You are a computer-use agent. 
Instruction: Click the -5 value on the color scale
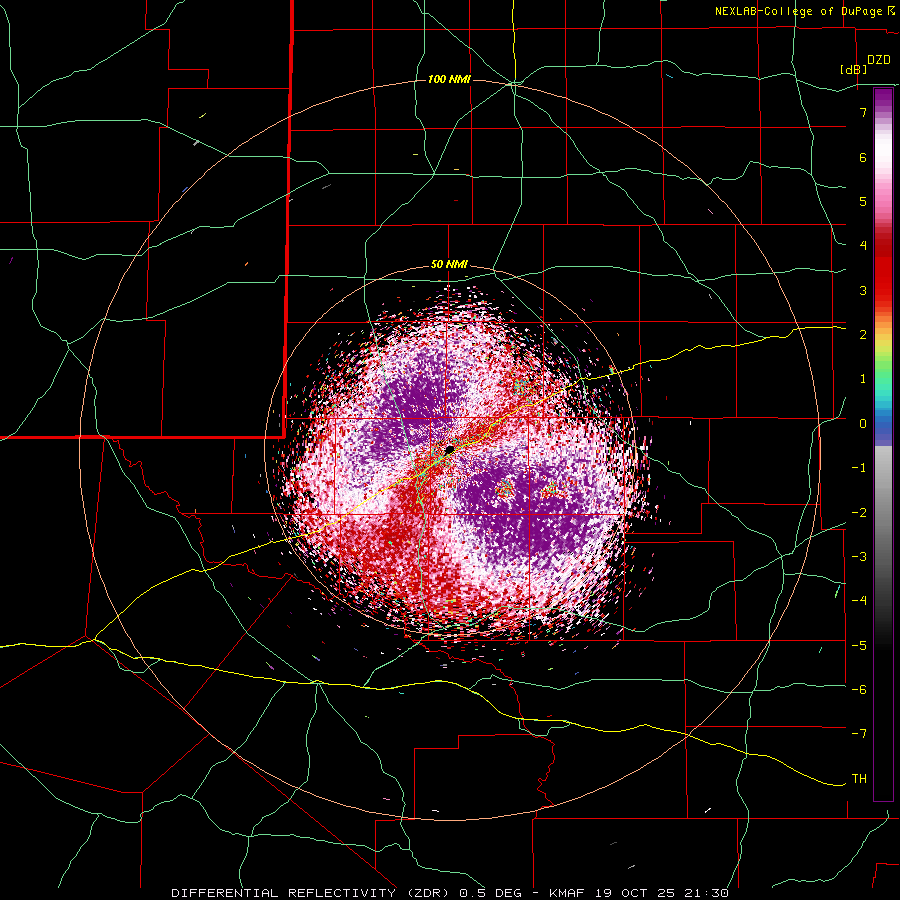[859, 645]
